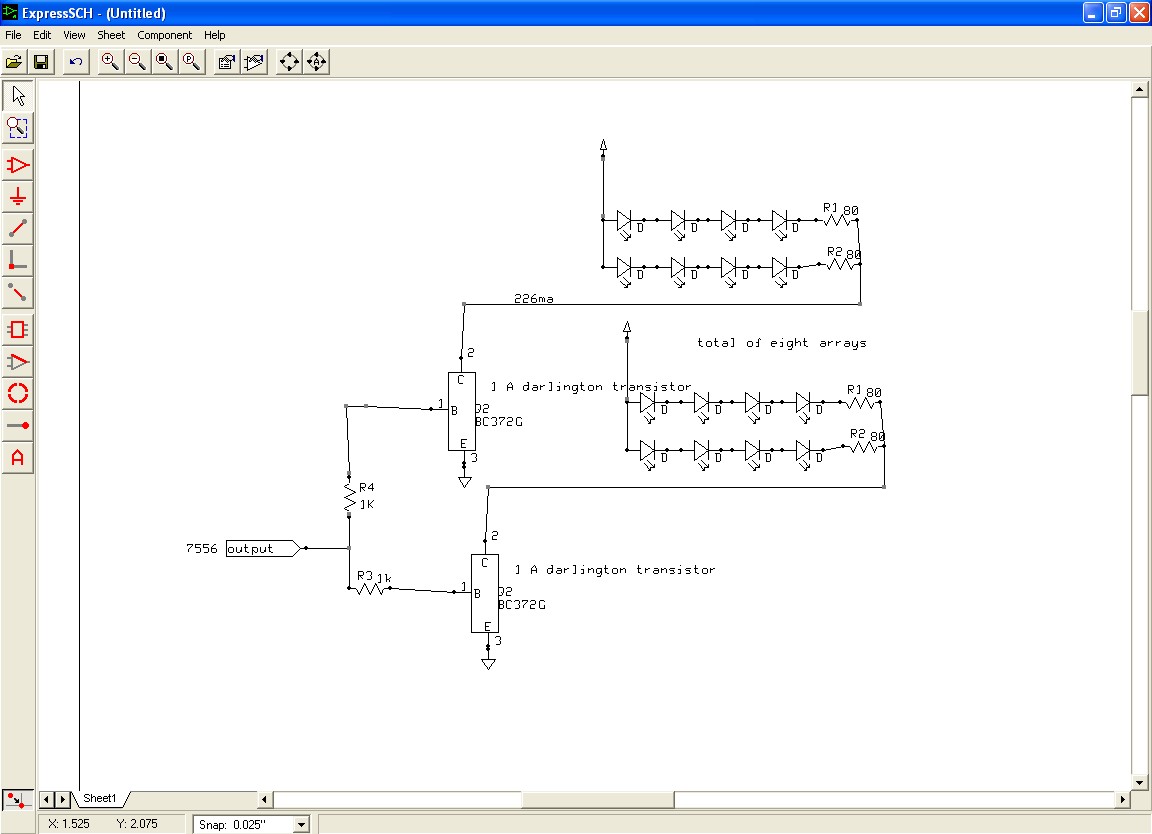Click the 'total of eight arrays' text
Viewport: 1152px width, 834px height.
[782, 342]
